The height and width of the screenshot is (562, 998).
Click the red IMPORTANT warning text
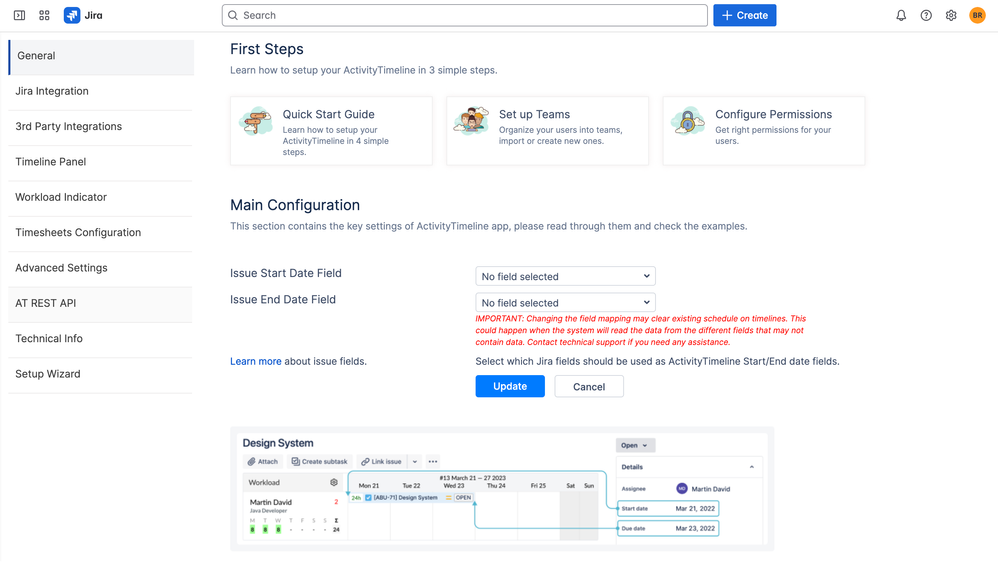coord(641,330)
